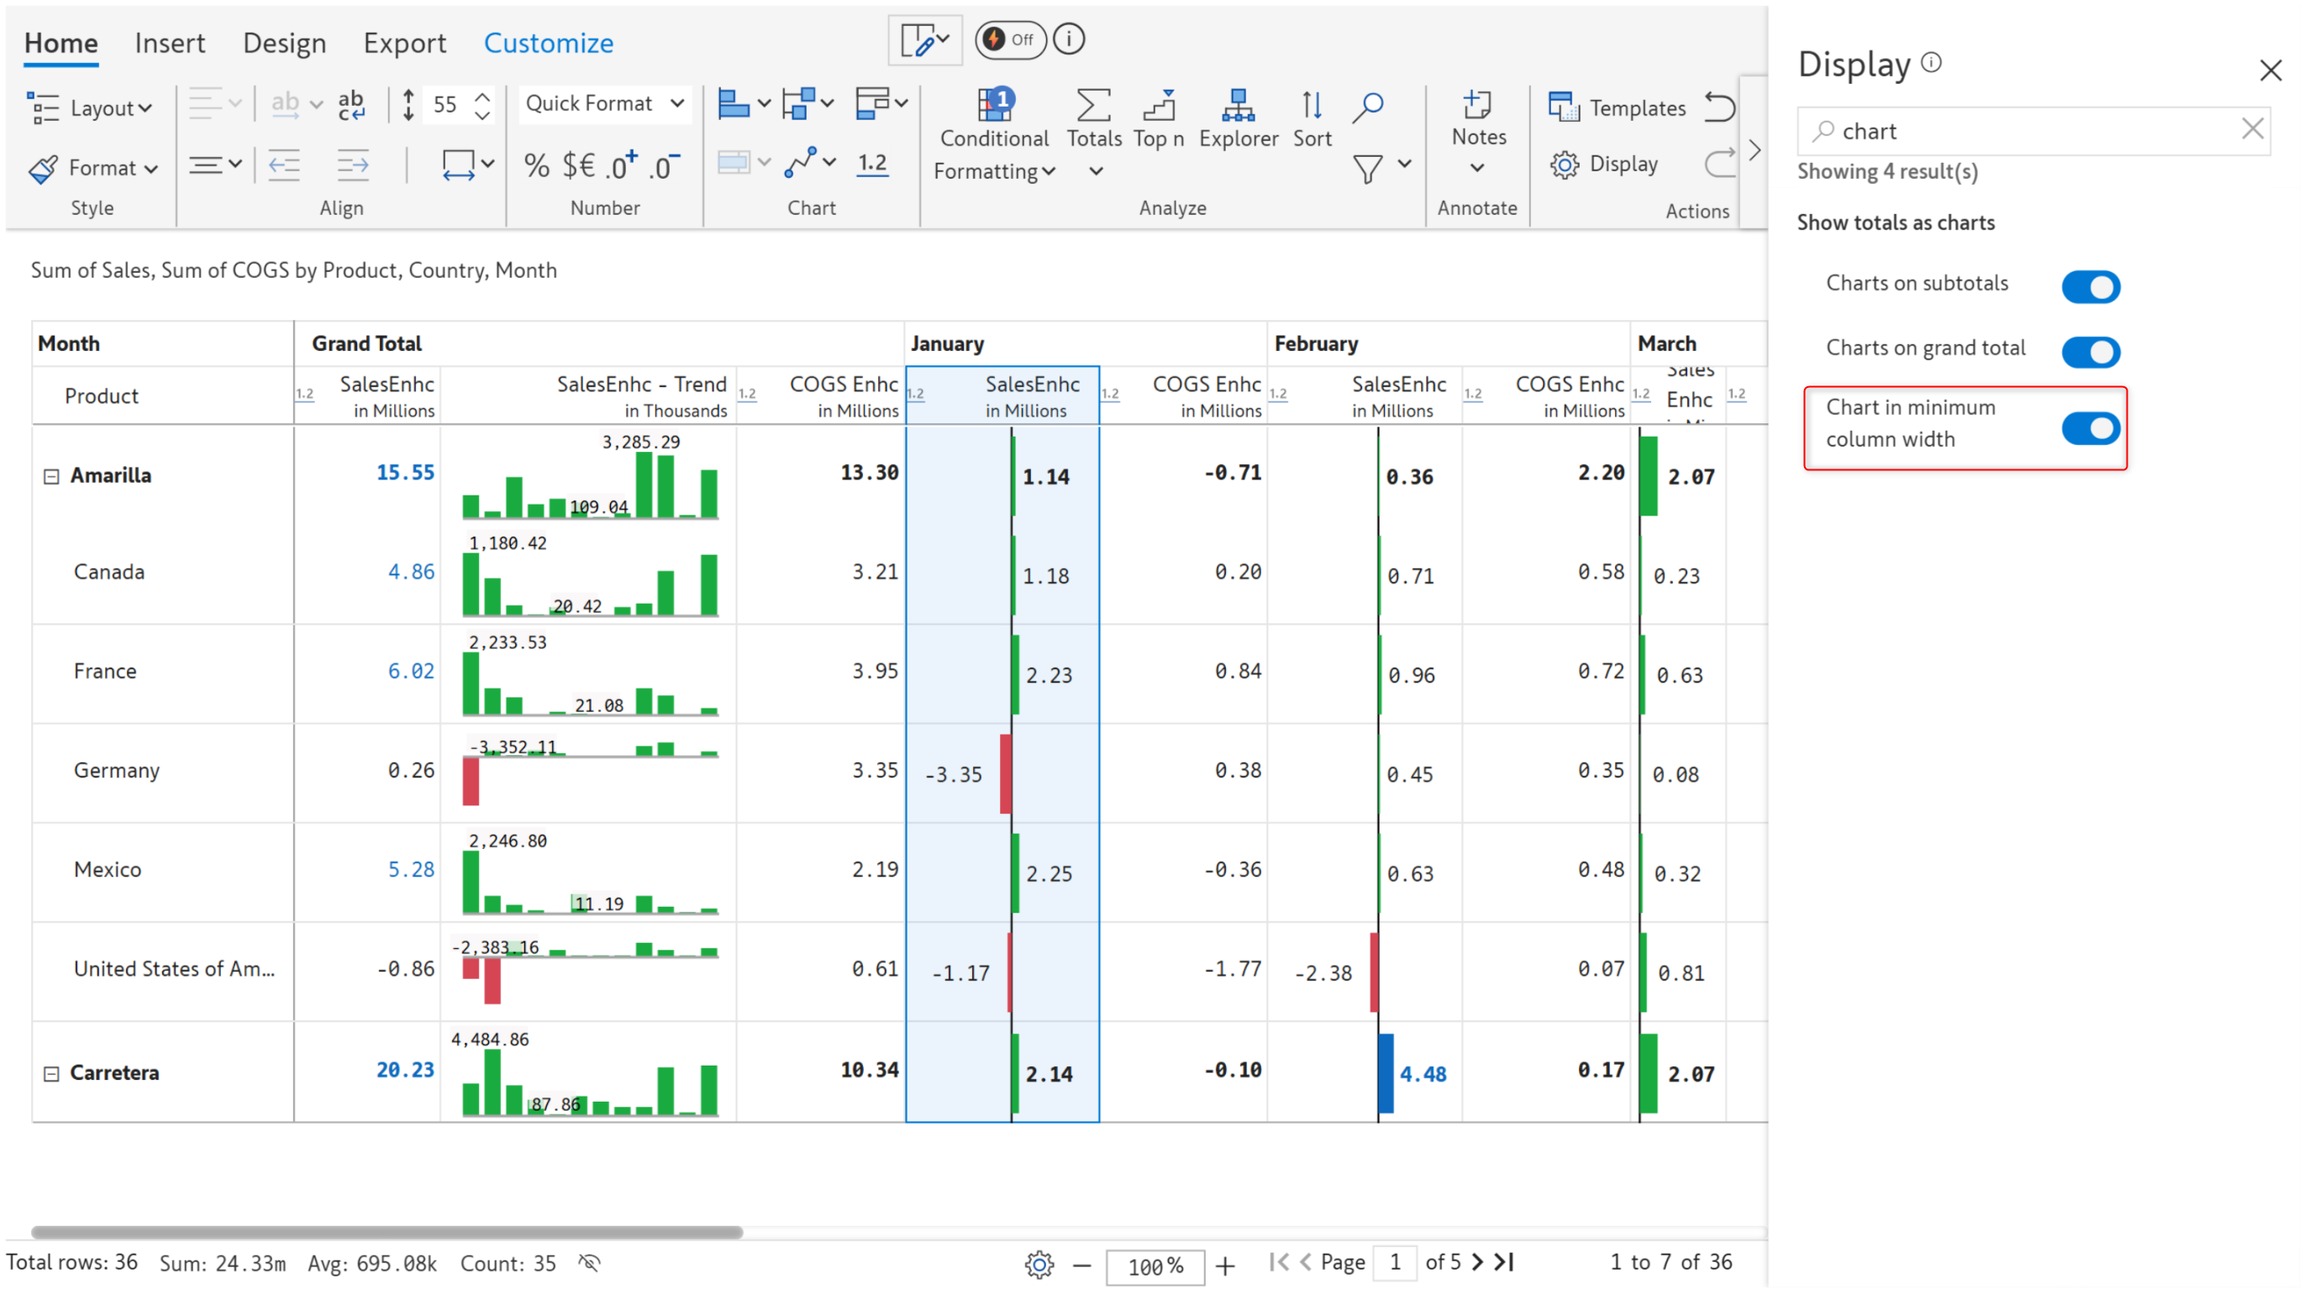2304x1294 pixels.
Task: Expand the Totals dropdown arrow
Action: pos(1095,171)
